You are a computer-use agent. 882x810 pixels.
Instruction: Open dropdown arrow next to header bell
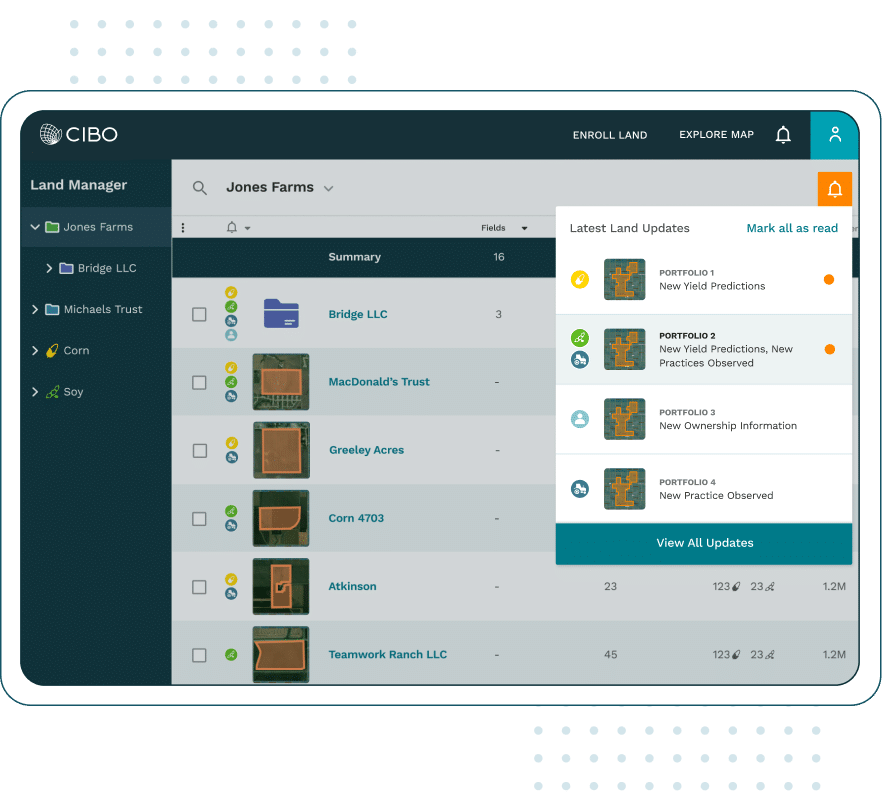coord(248,228)
